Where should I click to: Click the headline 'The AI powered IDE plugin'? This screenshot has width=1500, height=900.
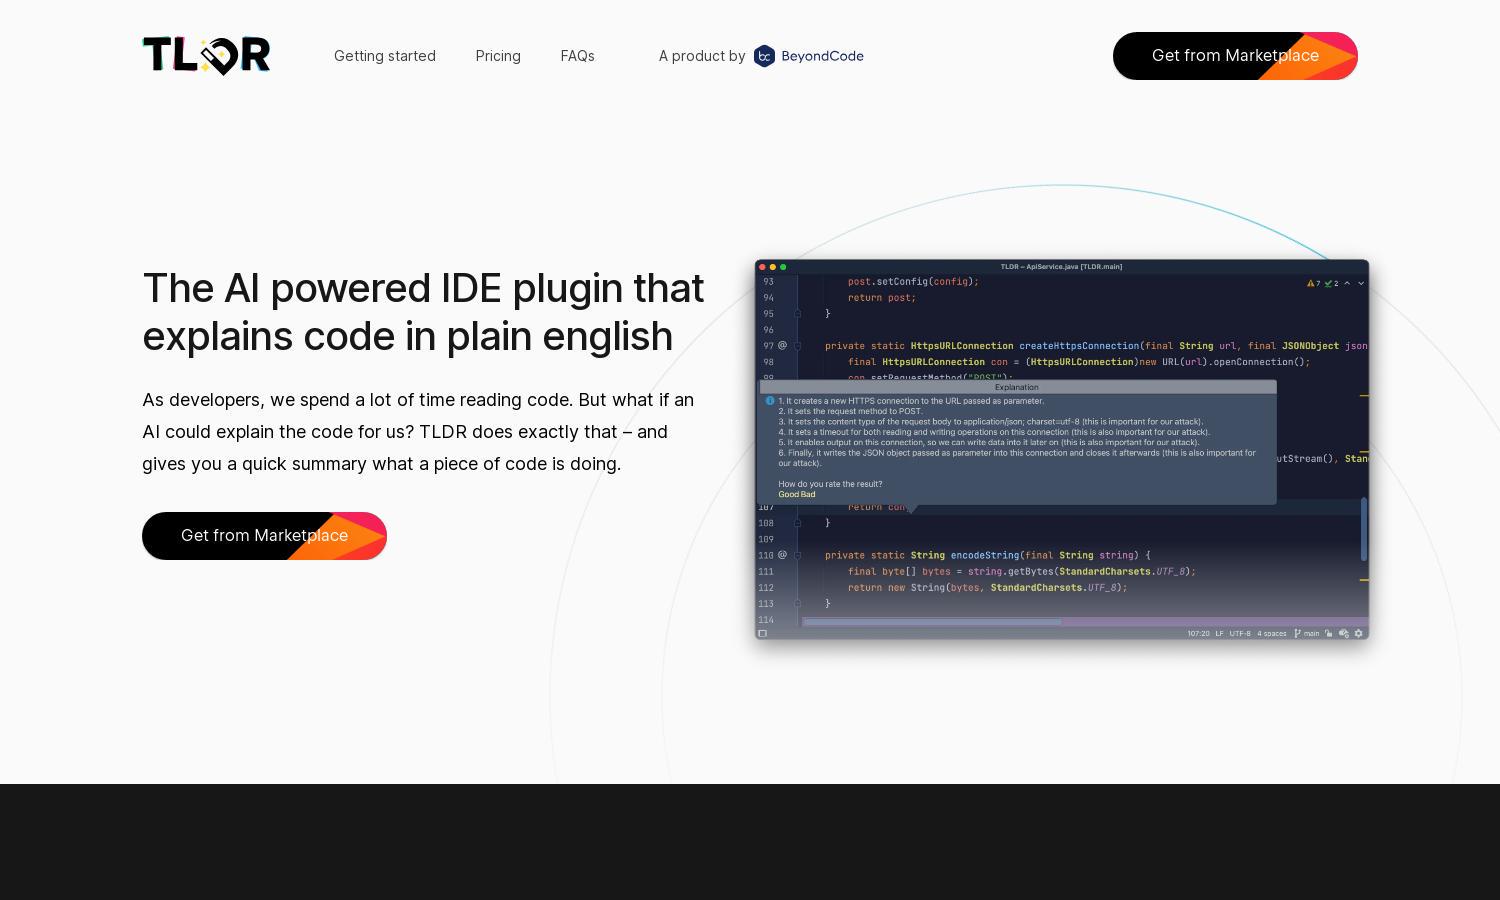click(x=424, y=312)
